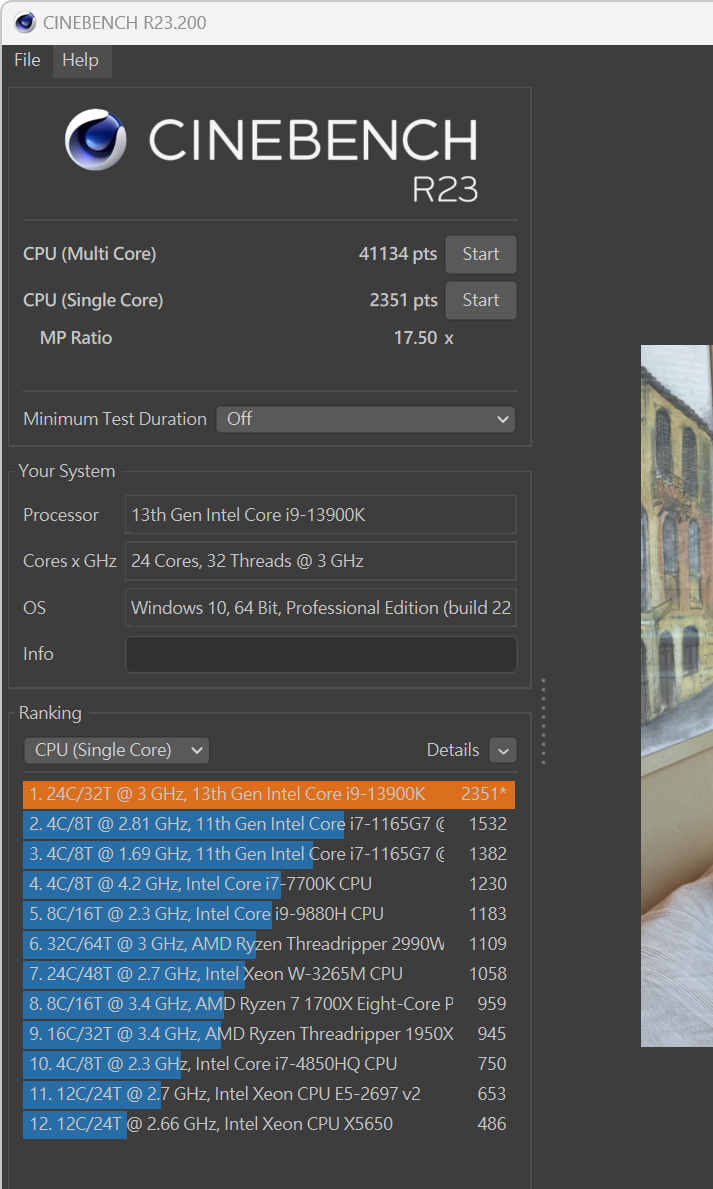Select the i9-13900K ranking entry
This screenshot has width=713, height=1189.
269,795
